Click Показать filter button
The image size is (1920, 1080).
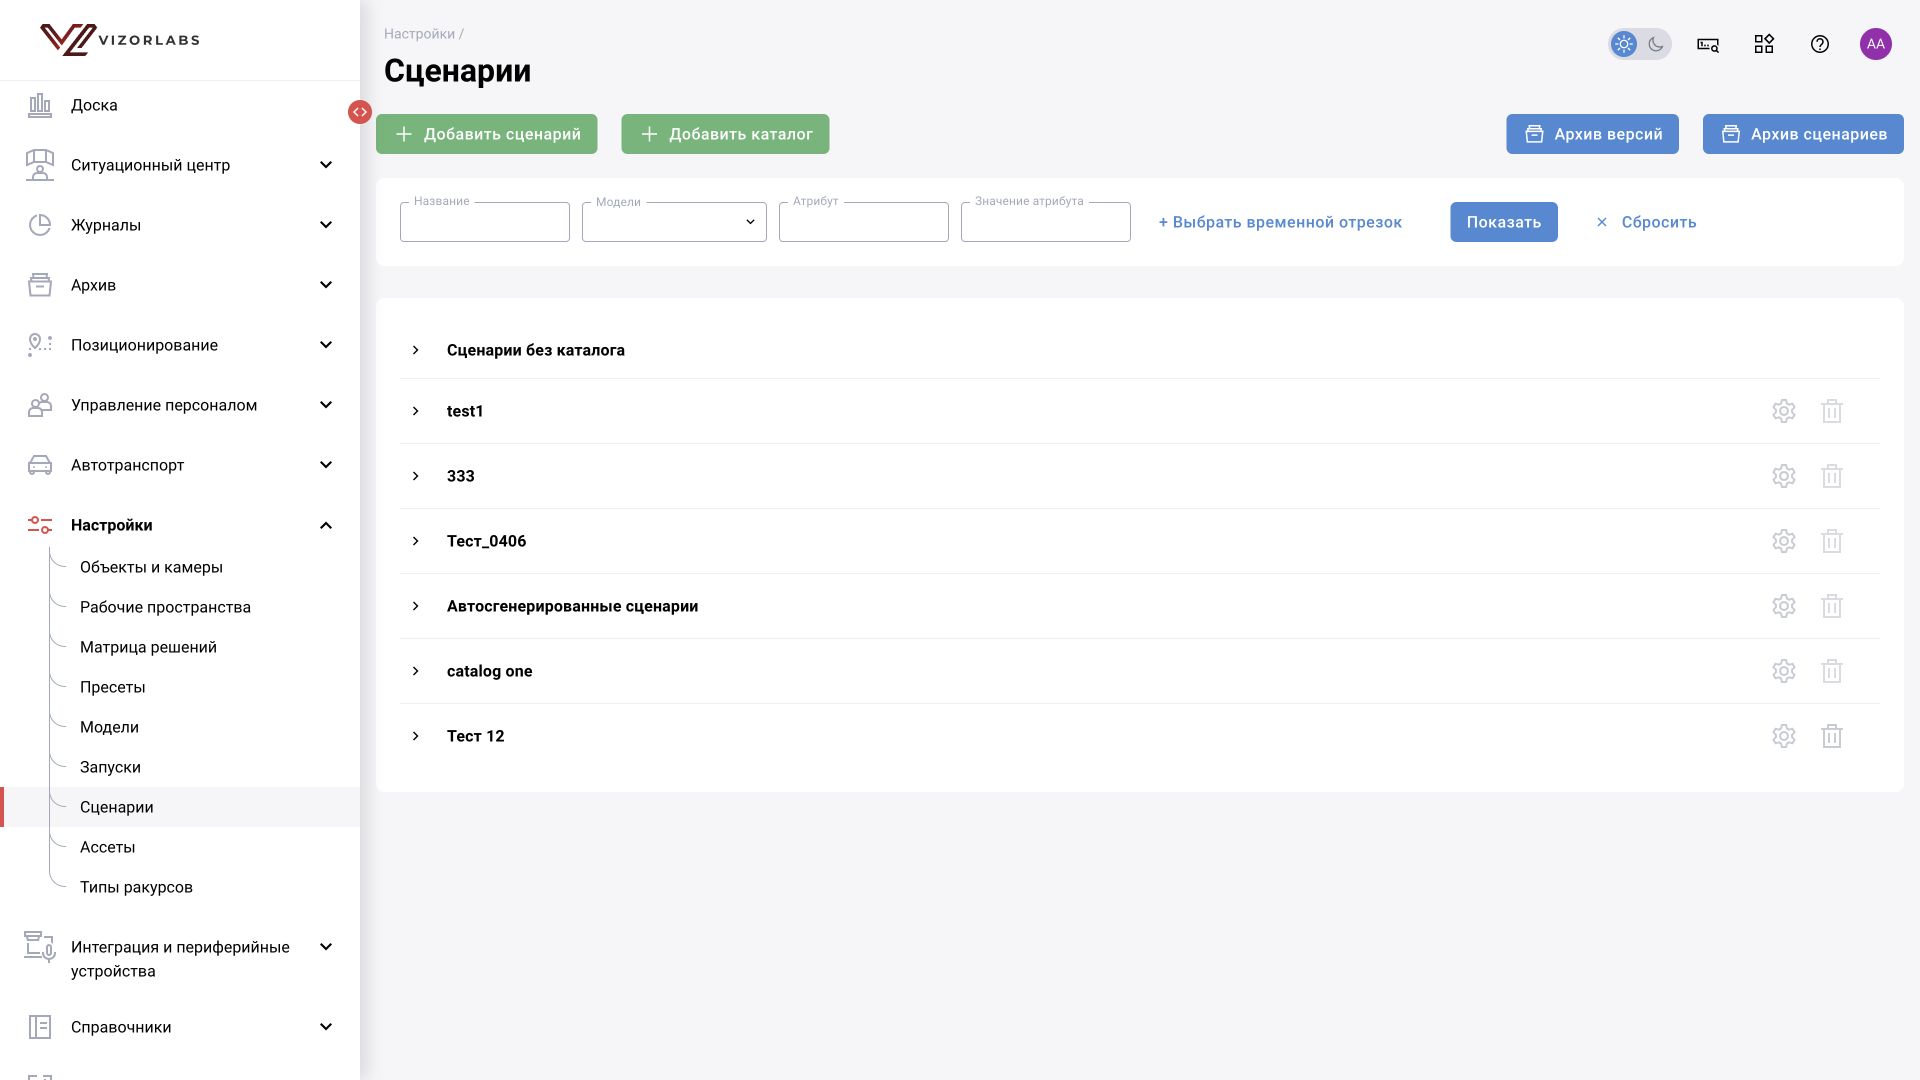1504,222
